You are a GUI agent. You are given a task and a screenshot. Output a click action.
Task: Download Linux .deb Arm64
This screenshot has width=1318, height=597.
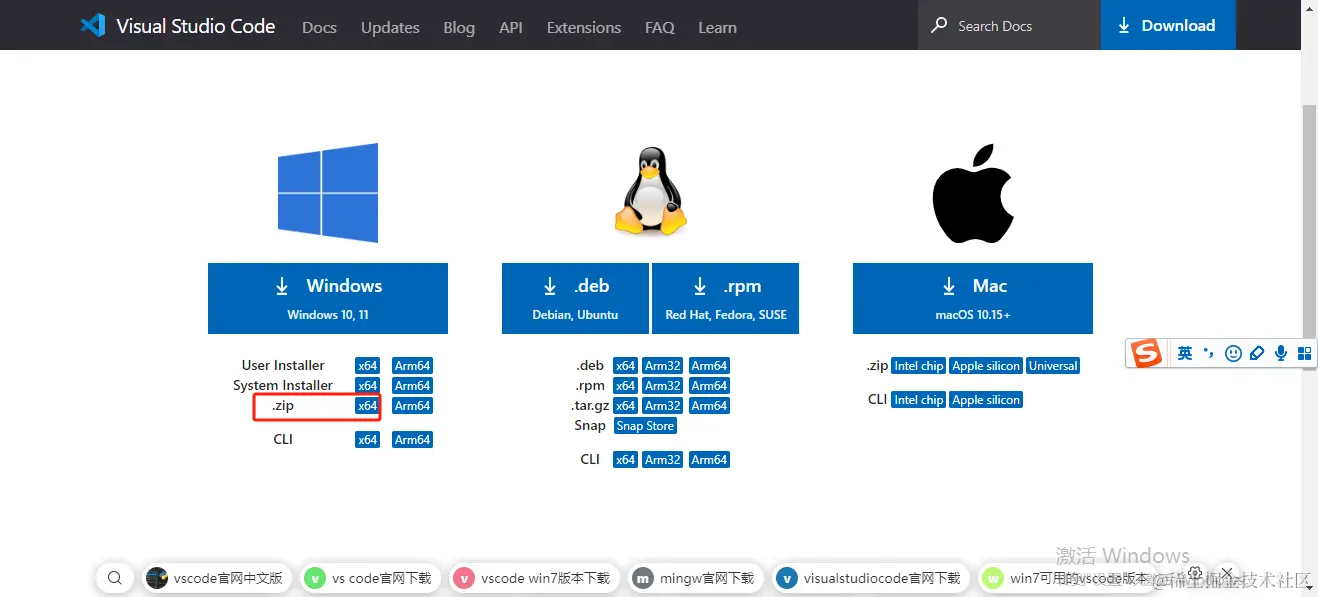[x=709, y=366]
